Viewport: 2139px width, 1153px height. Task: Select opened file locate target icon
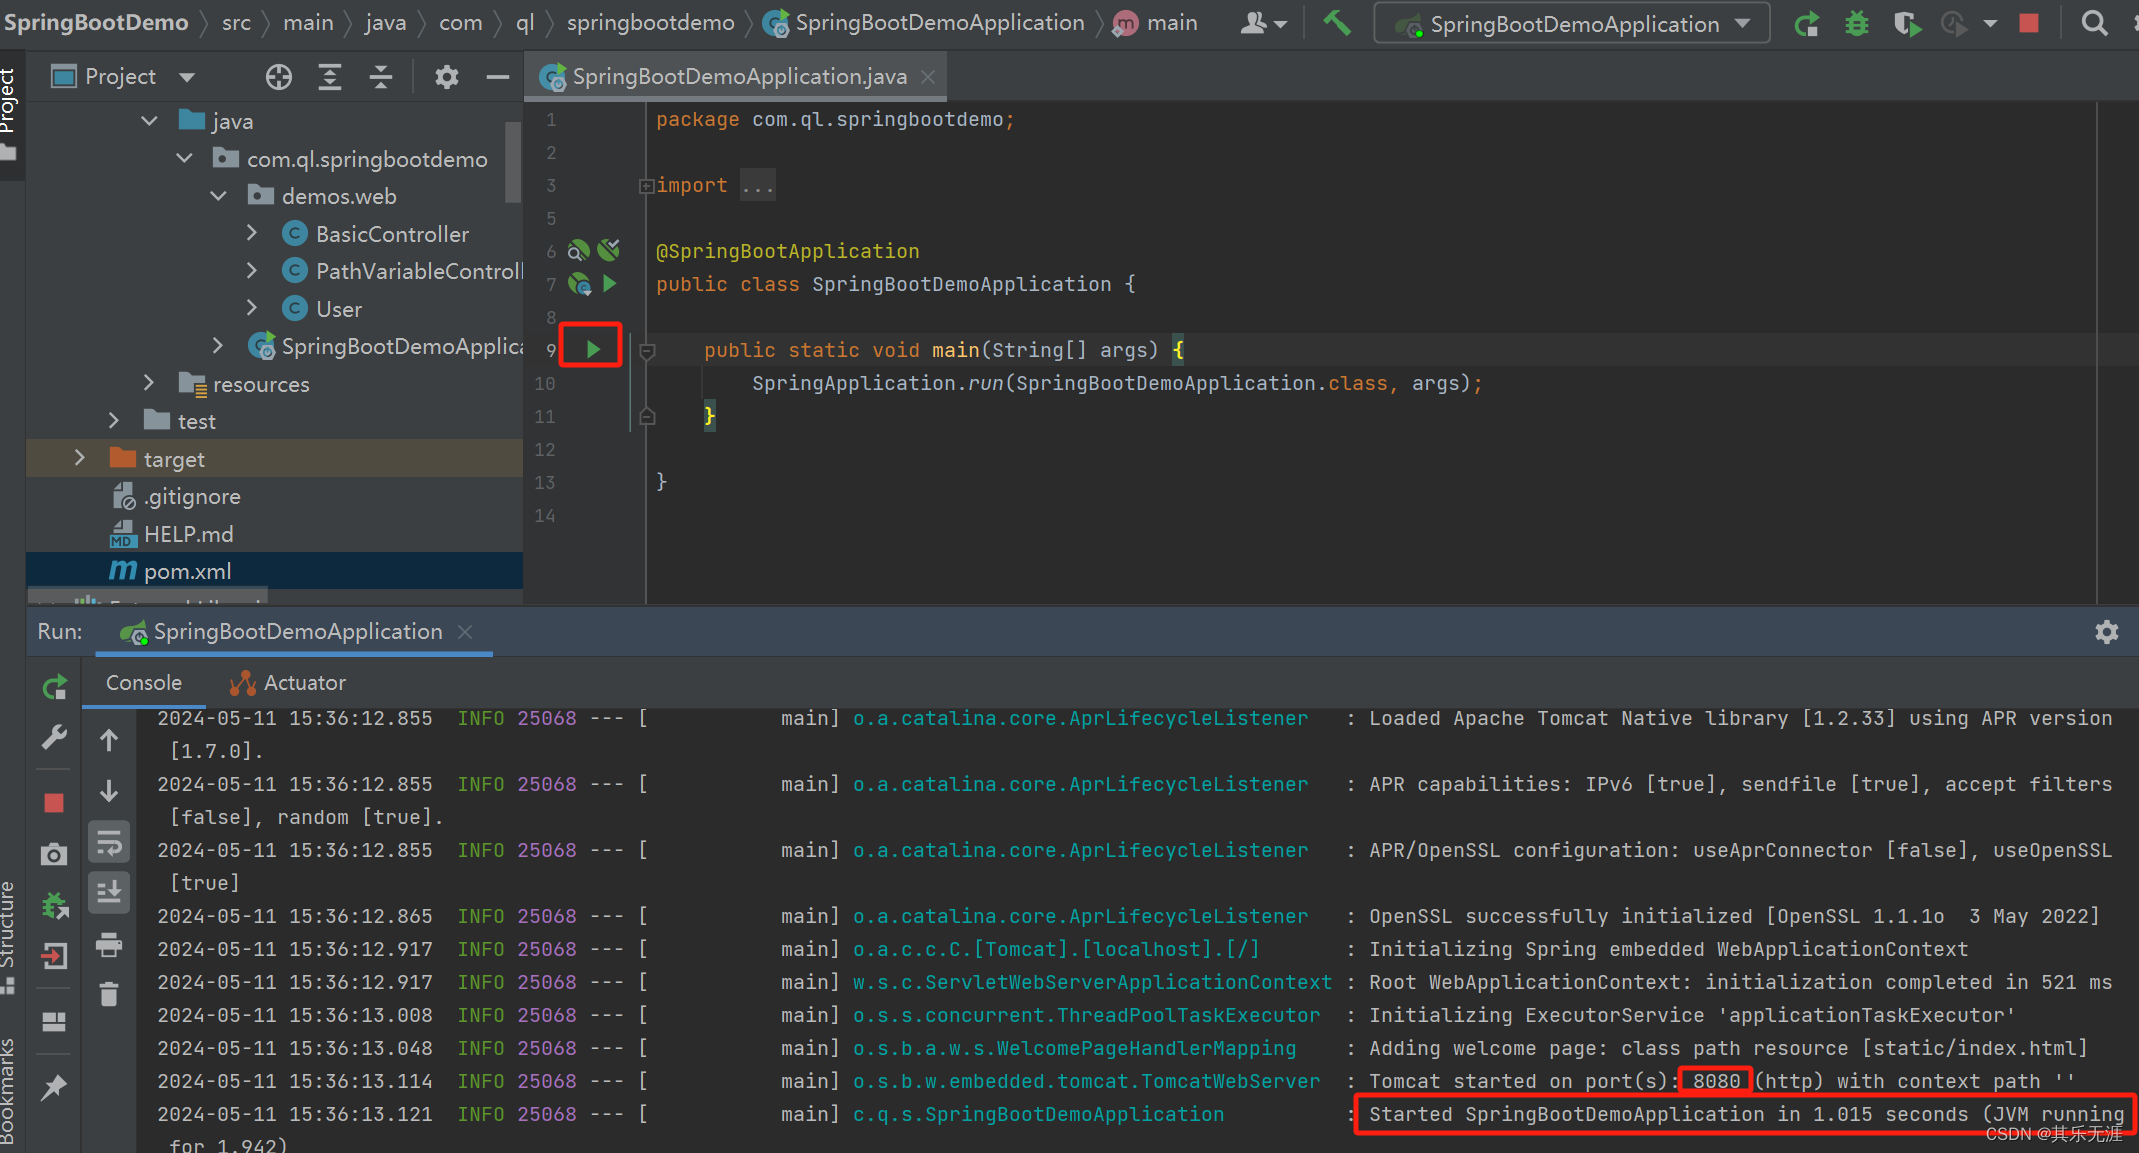coord(279,77)
